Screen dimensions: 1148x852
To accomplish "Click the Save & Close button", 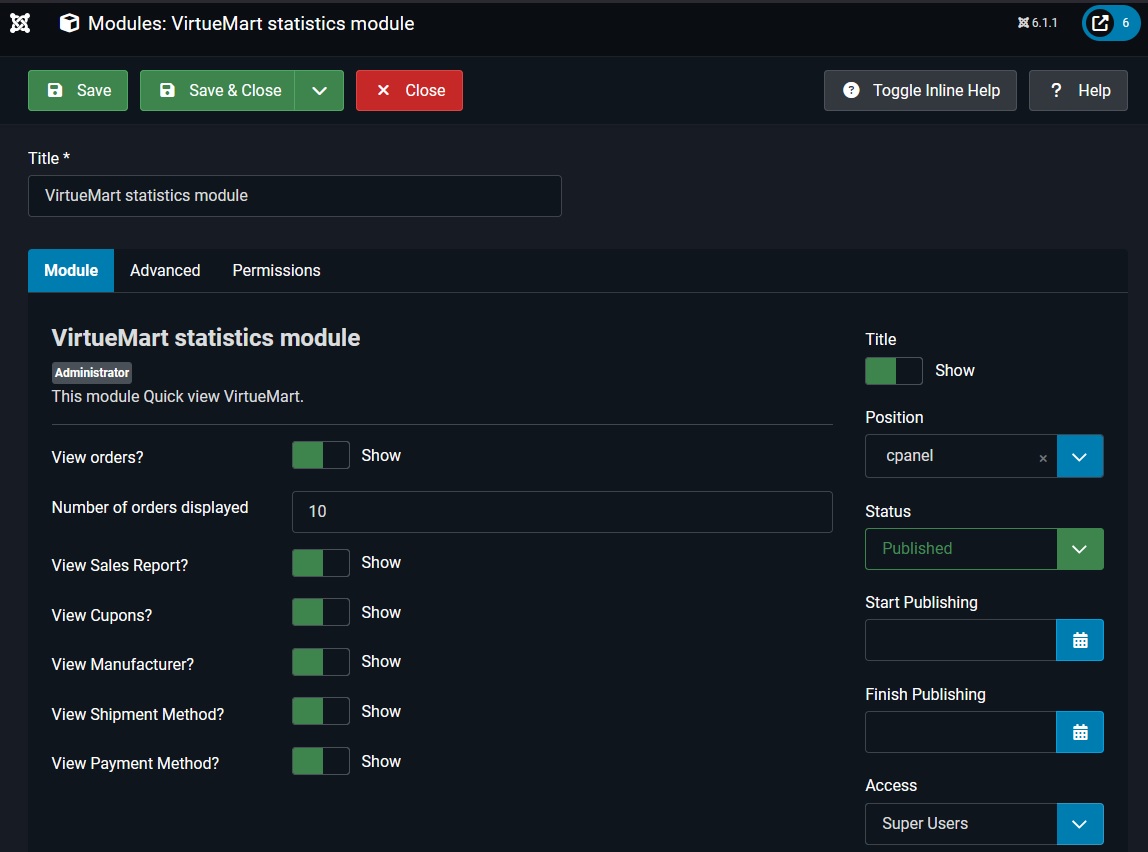I will [217, 91].
